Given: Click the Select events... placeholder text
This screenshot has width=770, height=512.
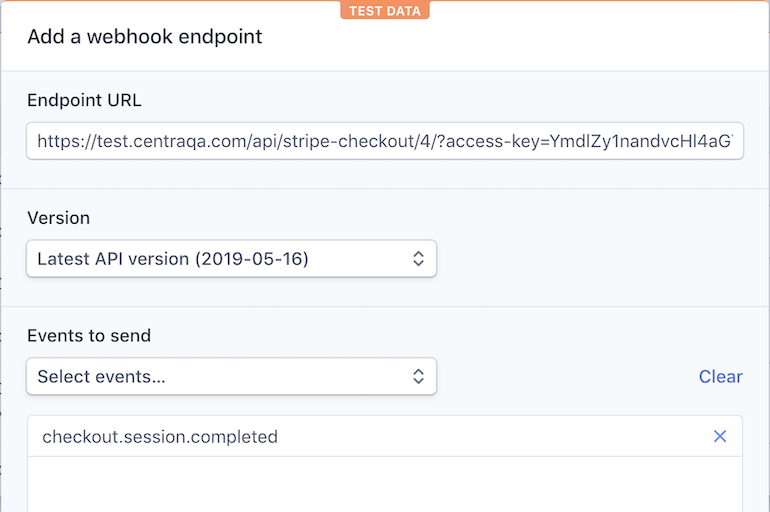Looking at the screenshot, I should pos(101,377).
